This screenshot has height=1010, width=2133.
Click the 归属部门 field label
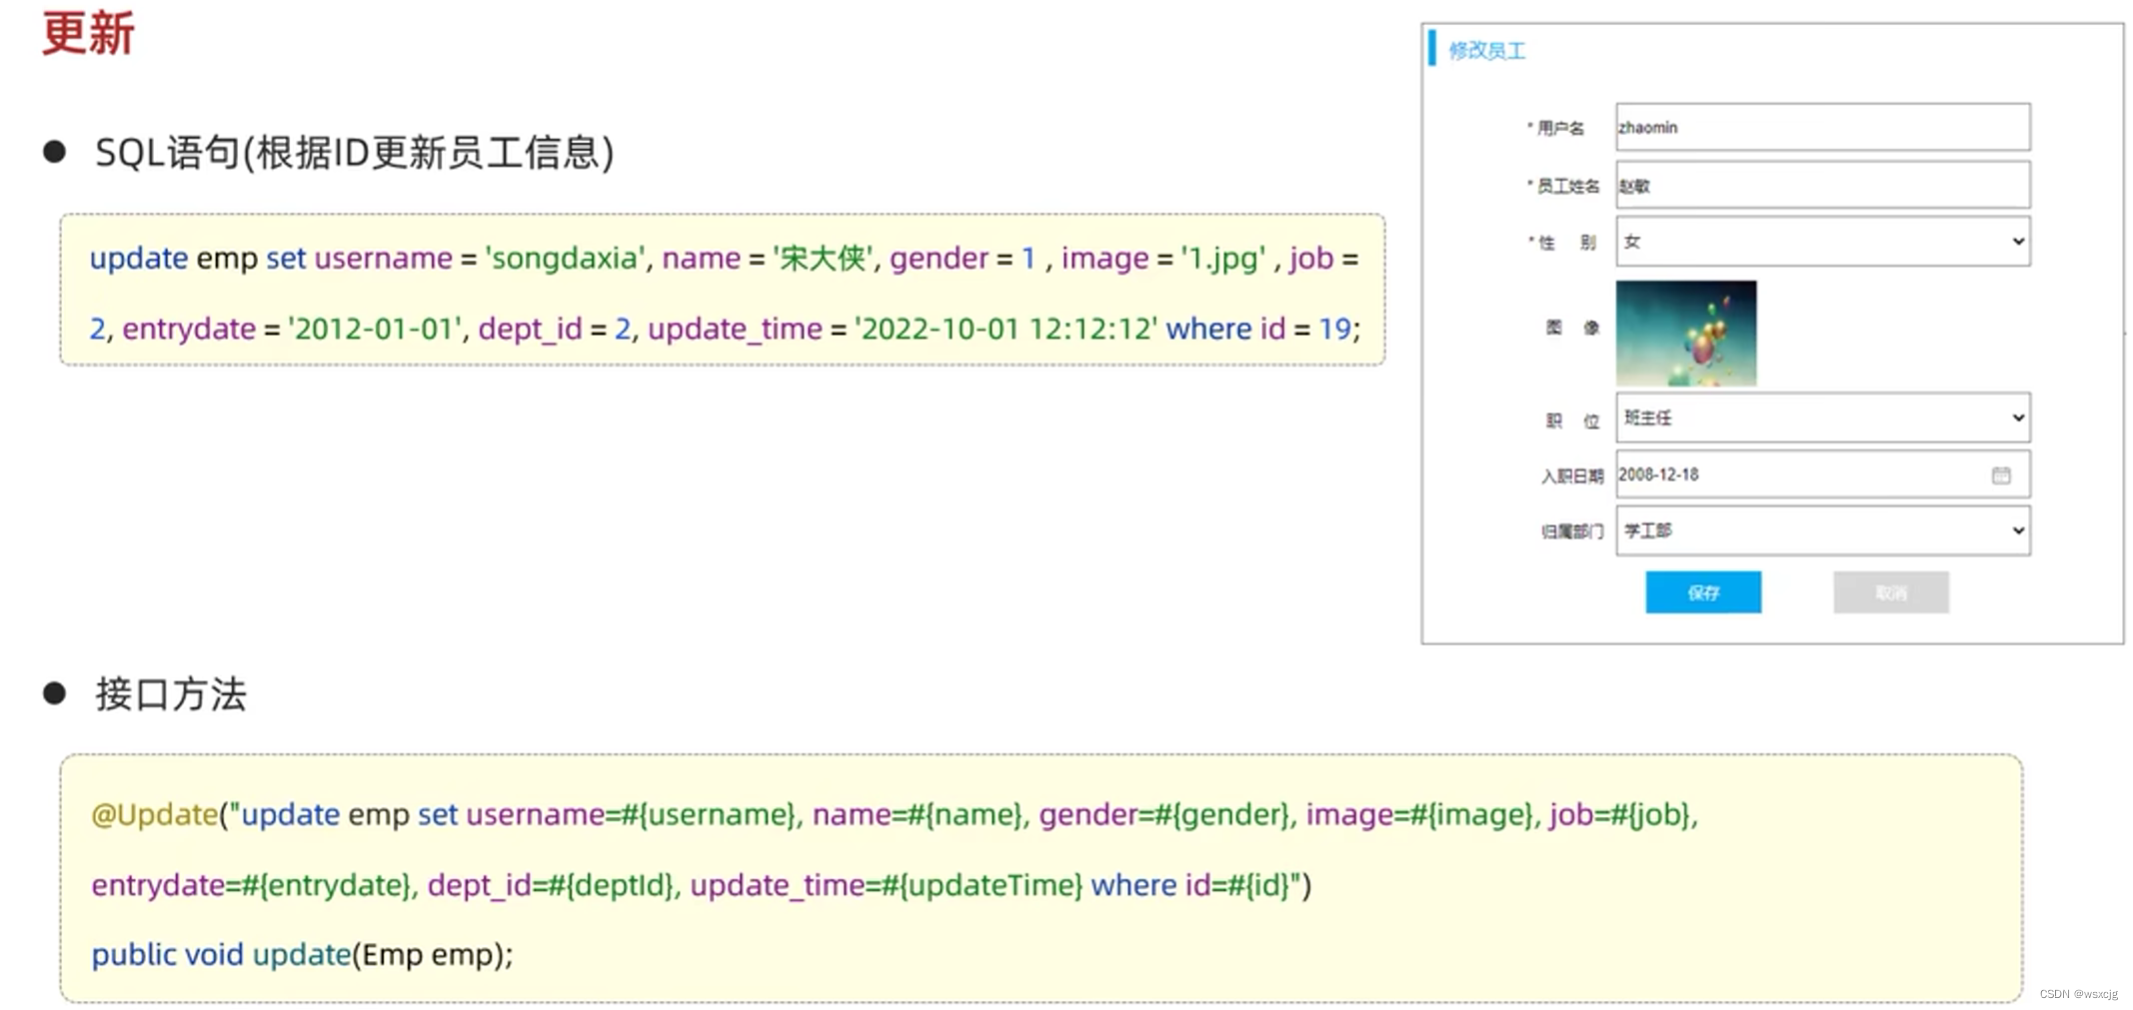click(x=1572, y=531)
